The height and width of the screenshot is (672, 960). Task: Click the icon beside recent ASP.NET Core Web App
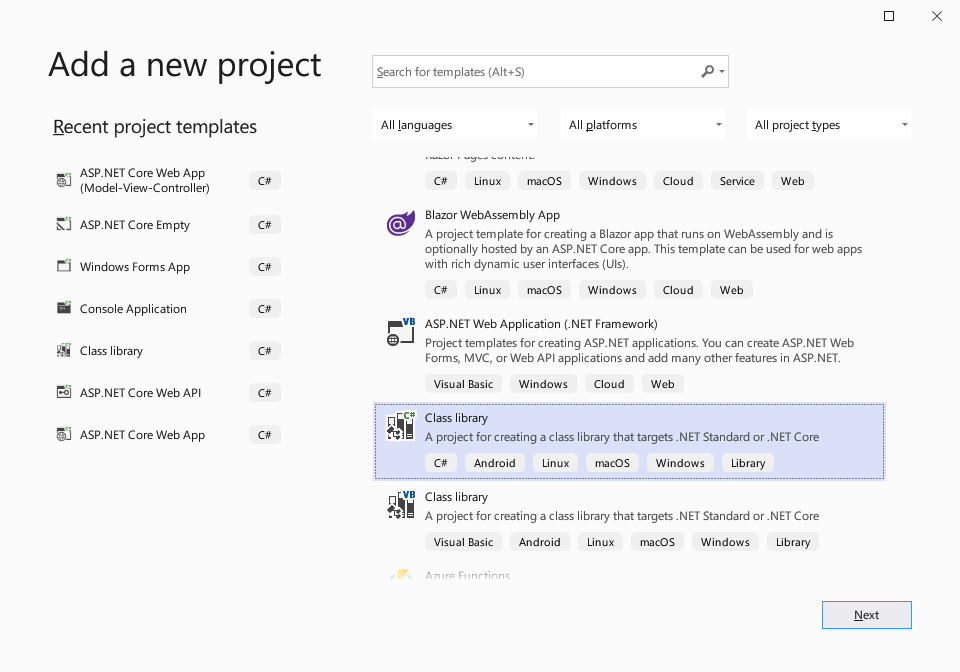(64, 434)
